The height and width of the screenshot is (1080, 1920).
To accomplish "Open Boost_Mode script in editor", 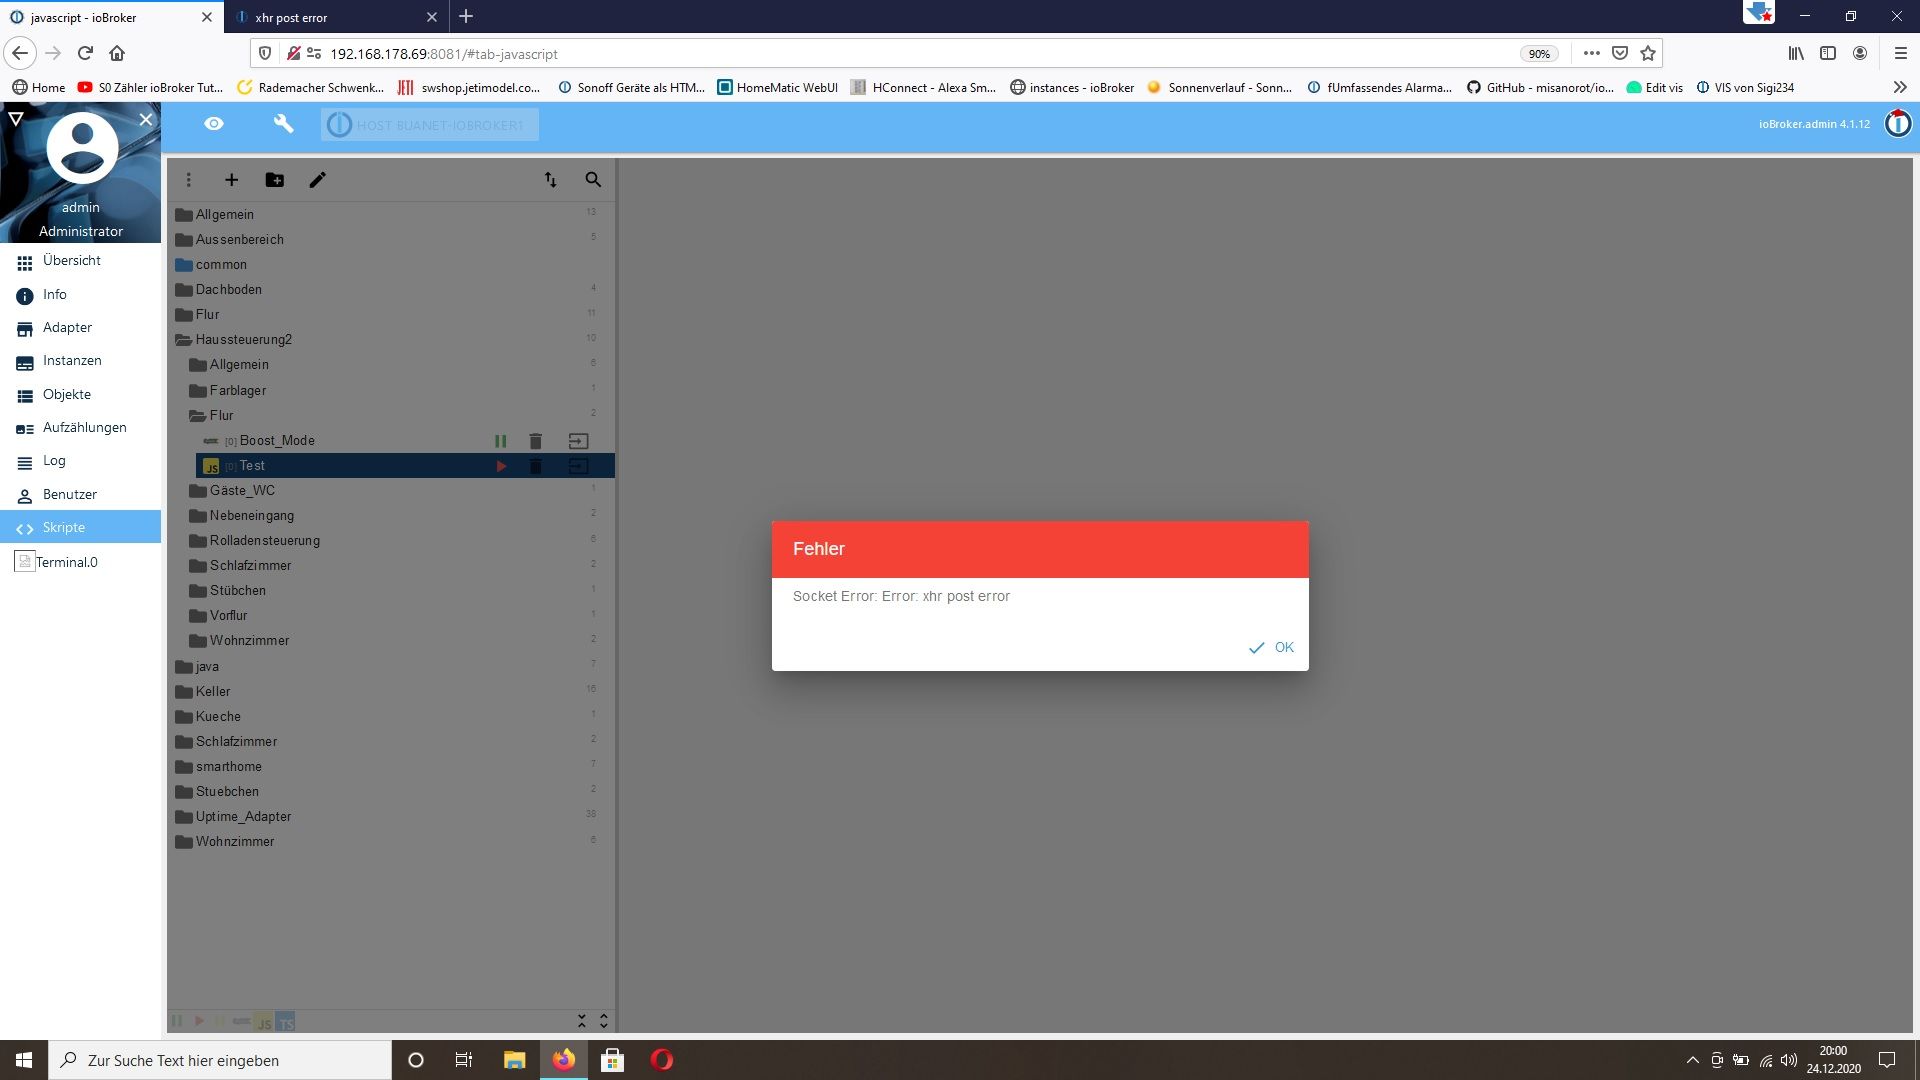I will point(578,441).
